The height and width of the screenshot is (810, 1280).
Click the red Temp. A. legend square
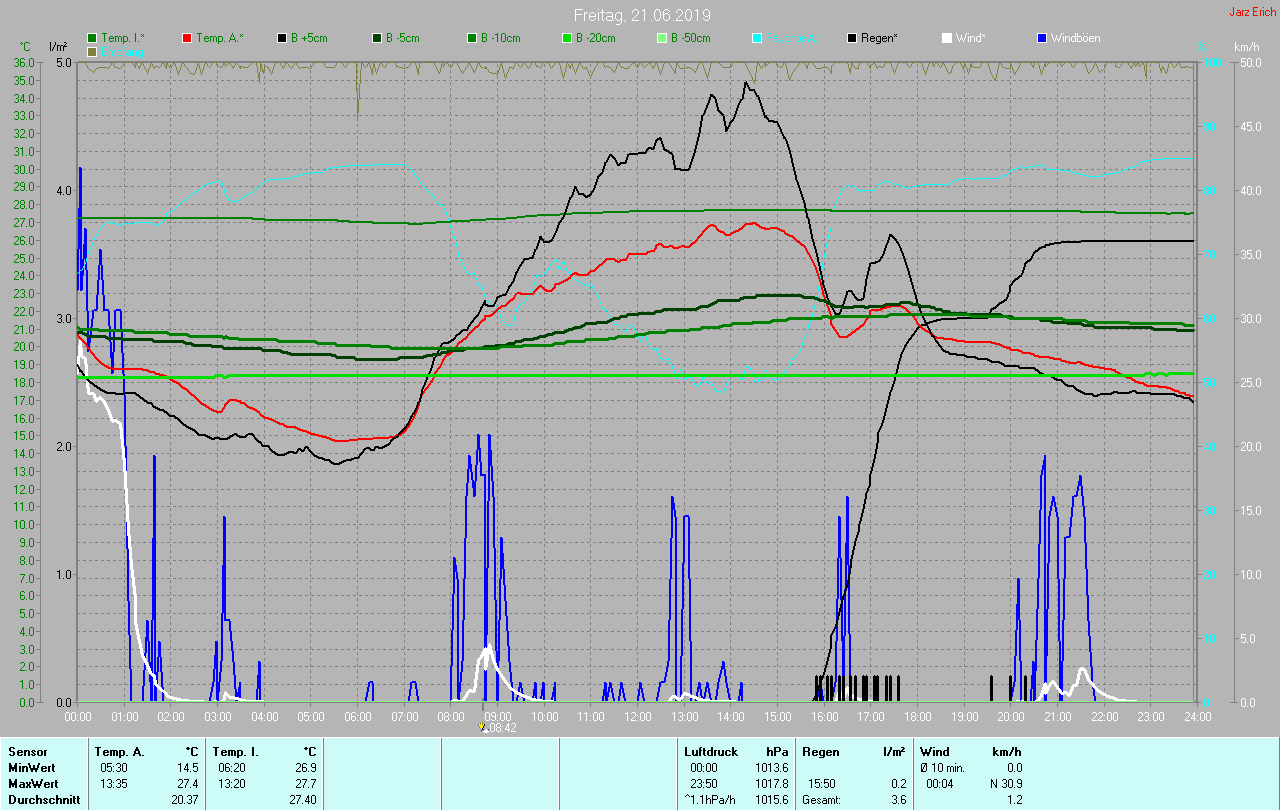(x=187, y=38)
